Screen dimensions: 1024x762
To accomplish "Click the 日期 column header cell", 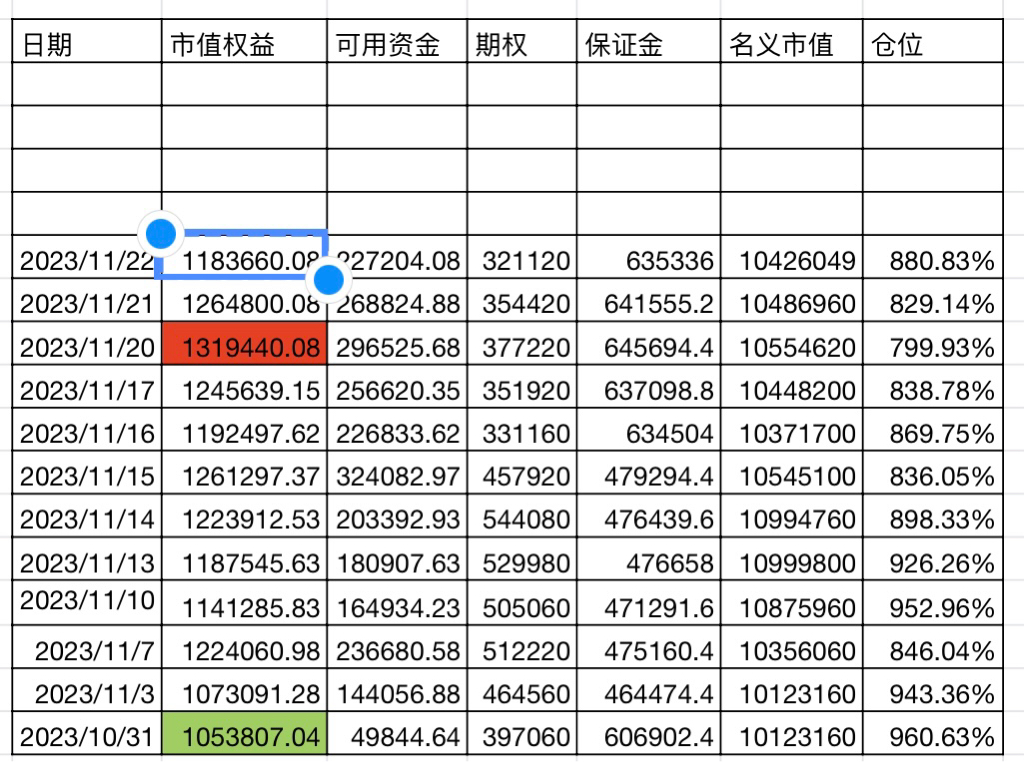I will click(x=86, y=45).
